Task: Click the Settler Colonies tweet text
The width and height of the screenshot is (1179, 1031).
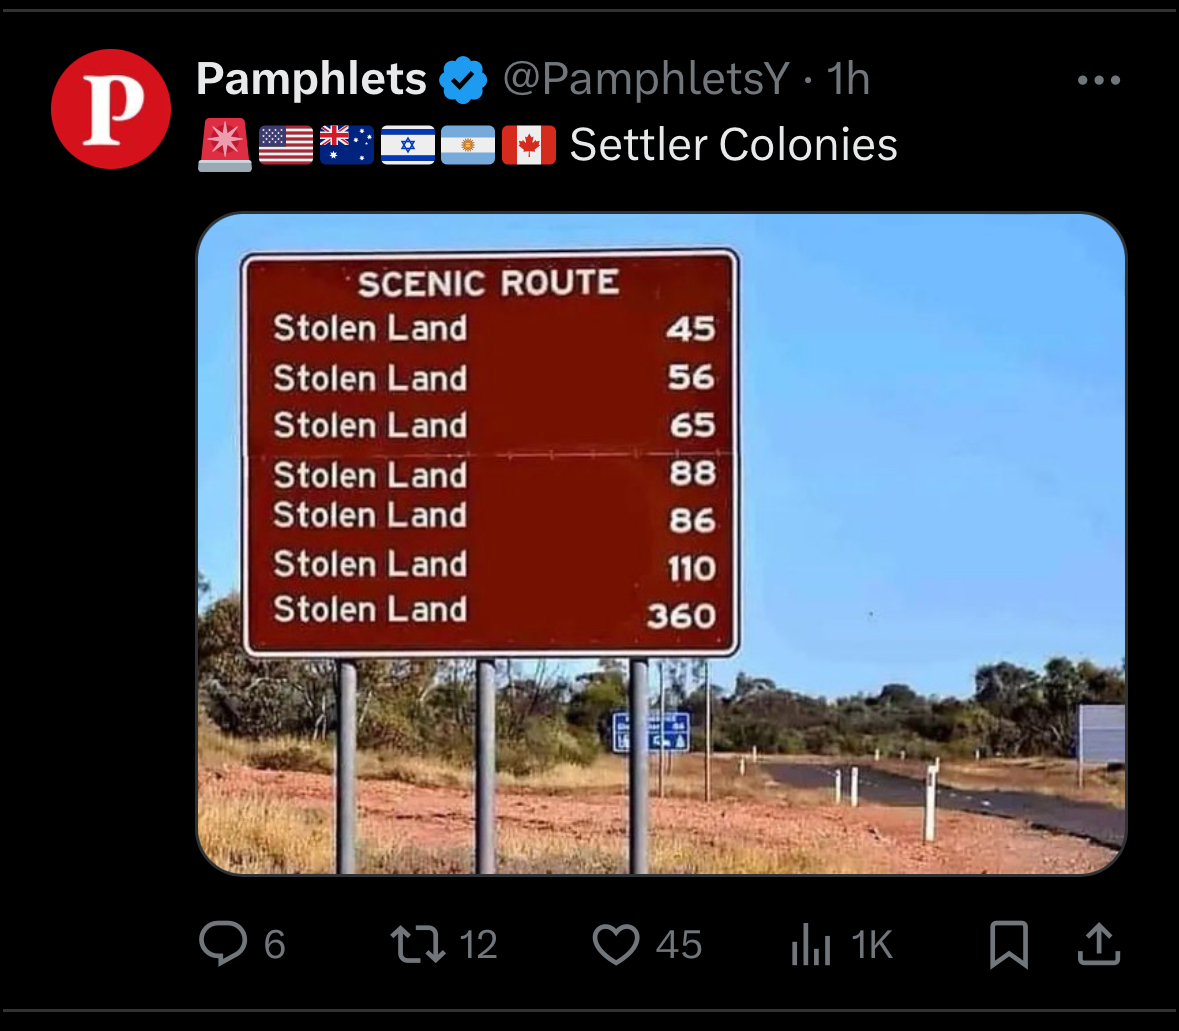Action: tap(733, 144)
